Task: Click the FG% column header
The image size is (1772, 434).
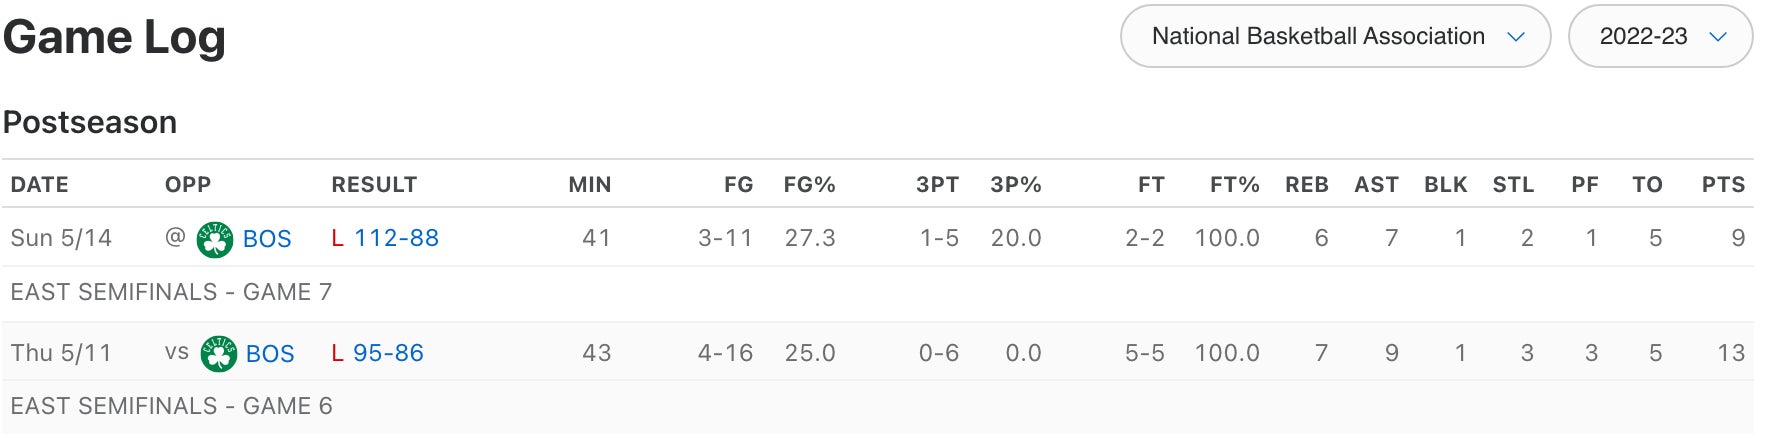Action: pos(809,185)
